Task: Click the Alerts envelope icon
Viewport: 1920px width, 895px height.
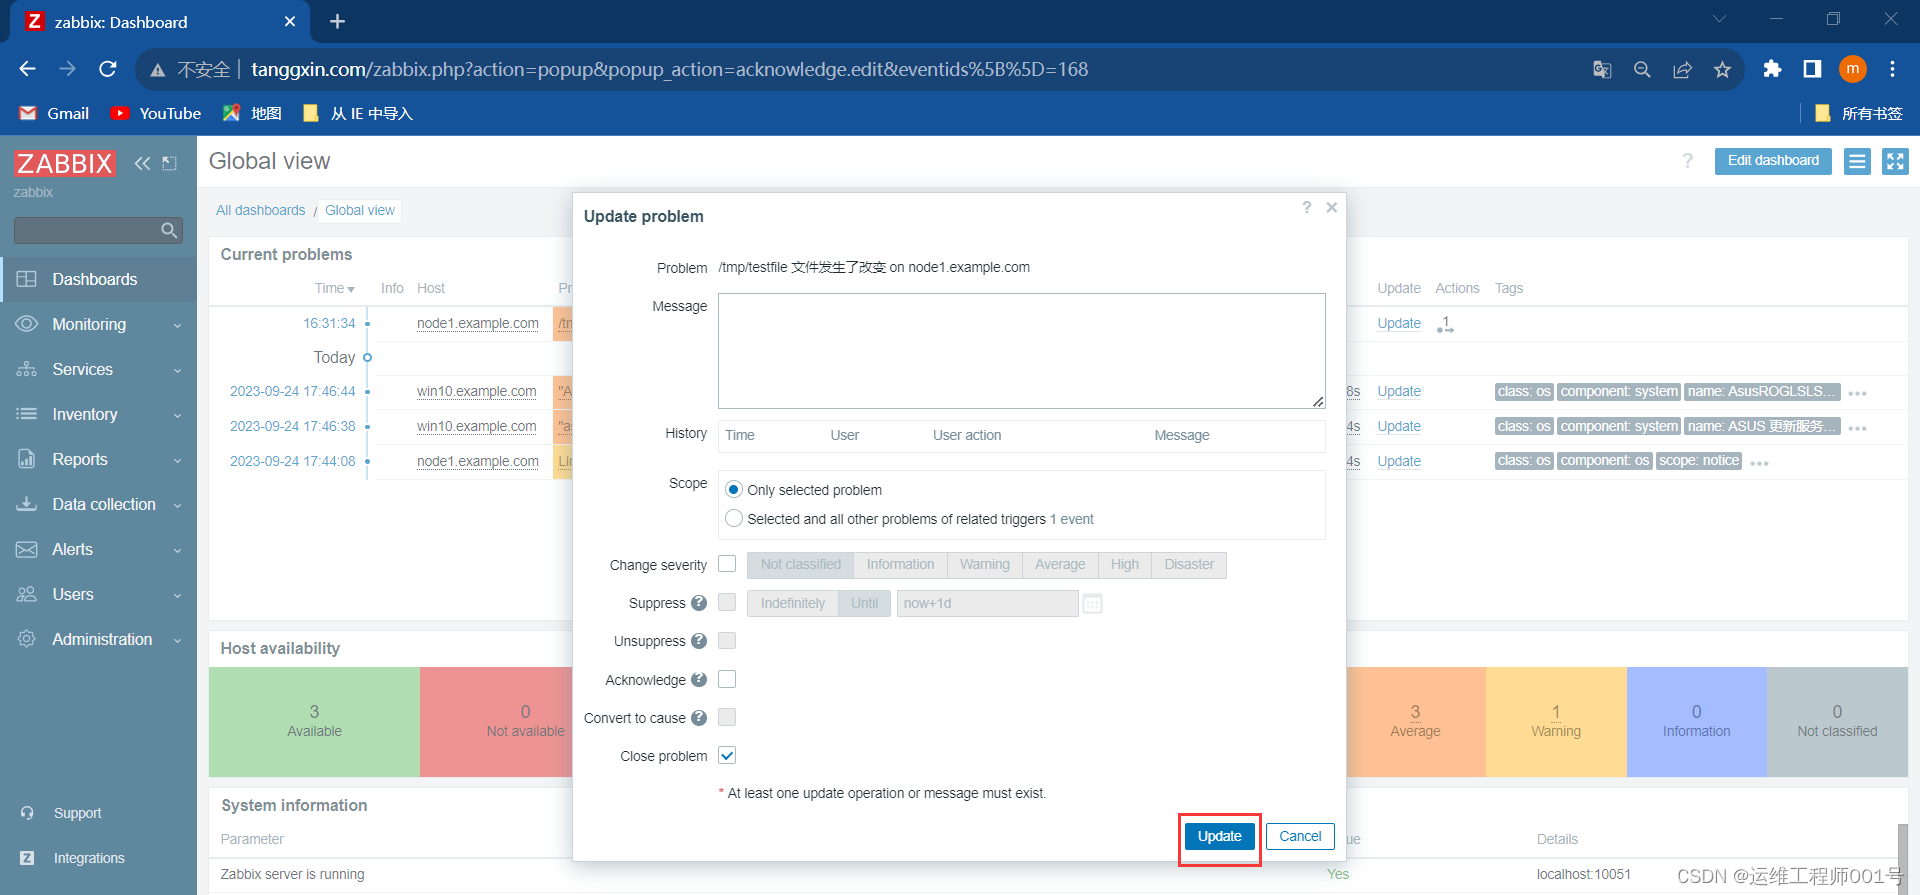Action: coord(27,549)
